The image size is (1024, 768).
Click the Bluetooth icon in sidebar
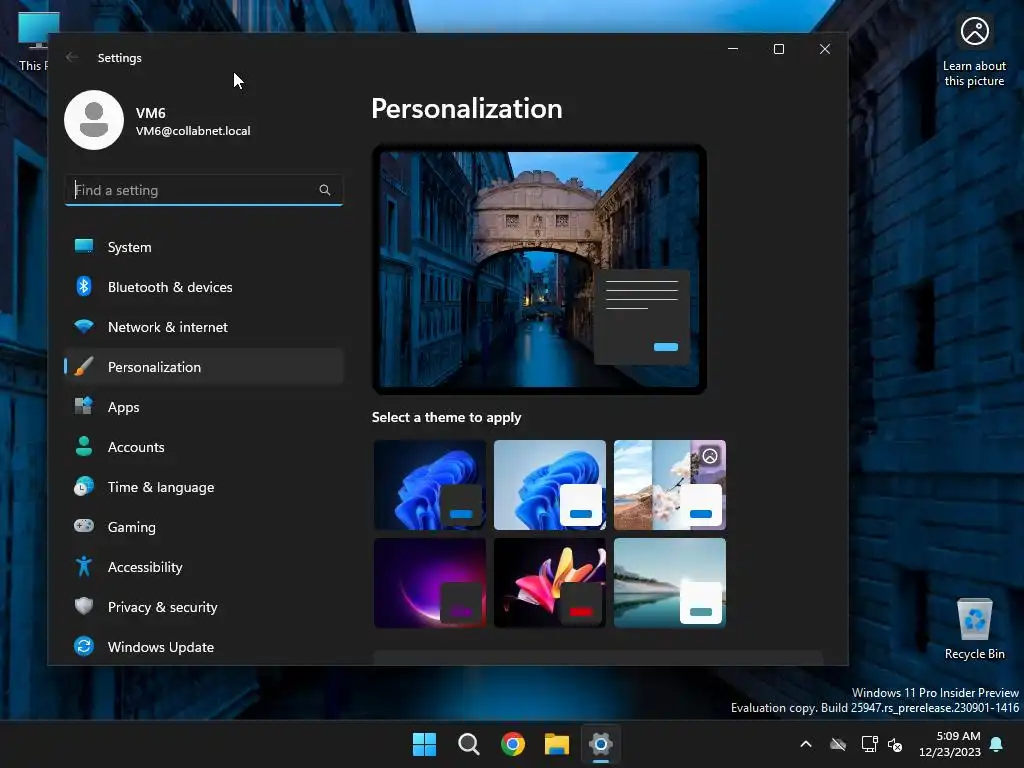[84, 286]
